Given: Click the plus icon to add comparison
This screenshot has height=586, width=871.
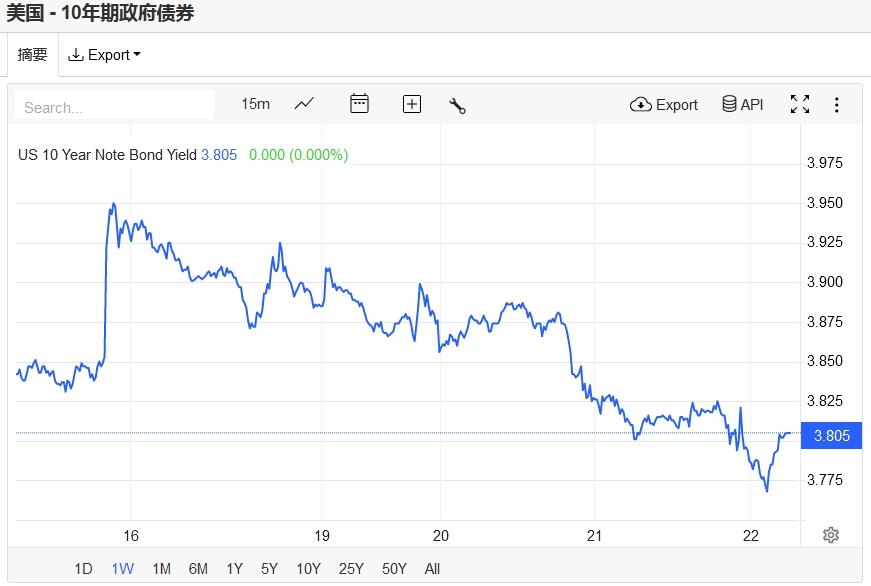Looking at the screenshot, I should coord(411,104).
